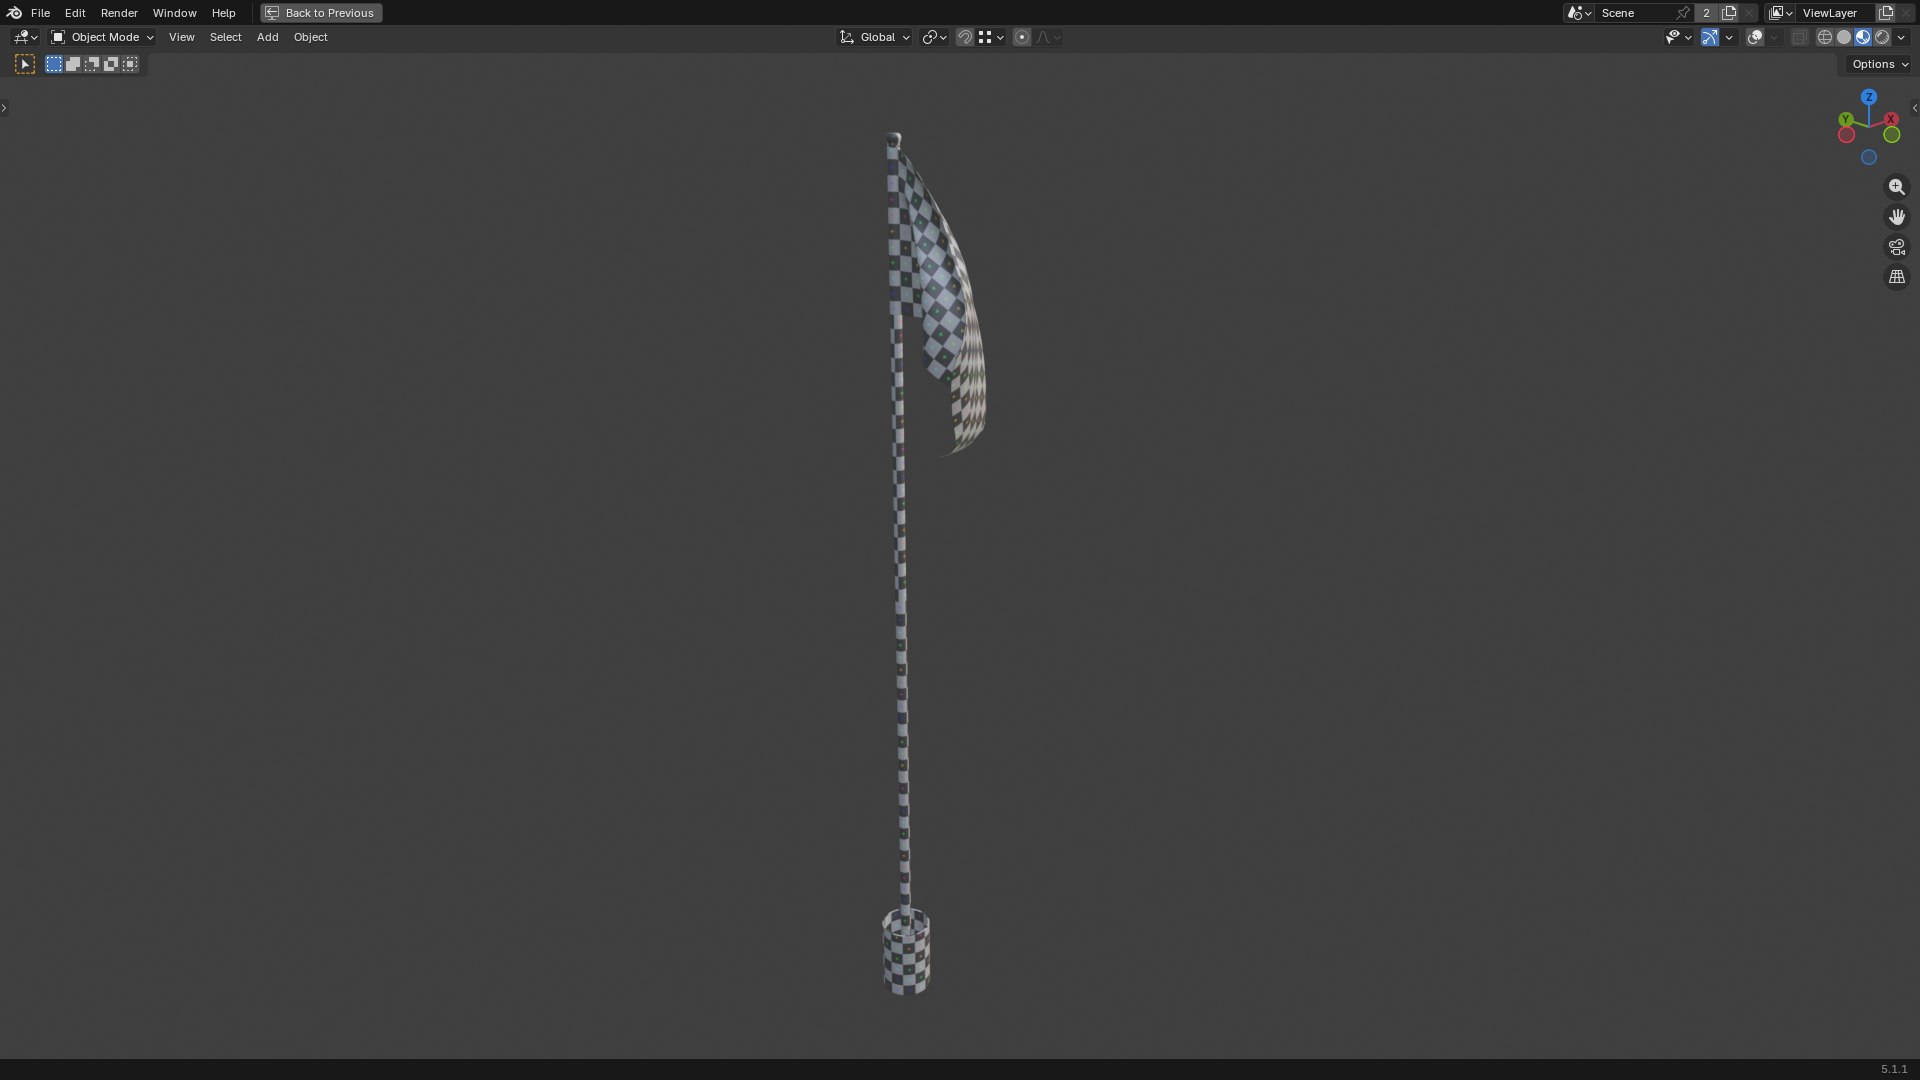This screenshot has height=1080, width=1920.
Task: Switch to wireframe viewport shading
Action: [1825, 37]
